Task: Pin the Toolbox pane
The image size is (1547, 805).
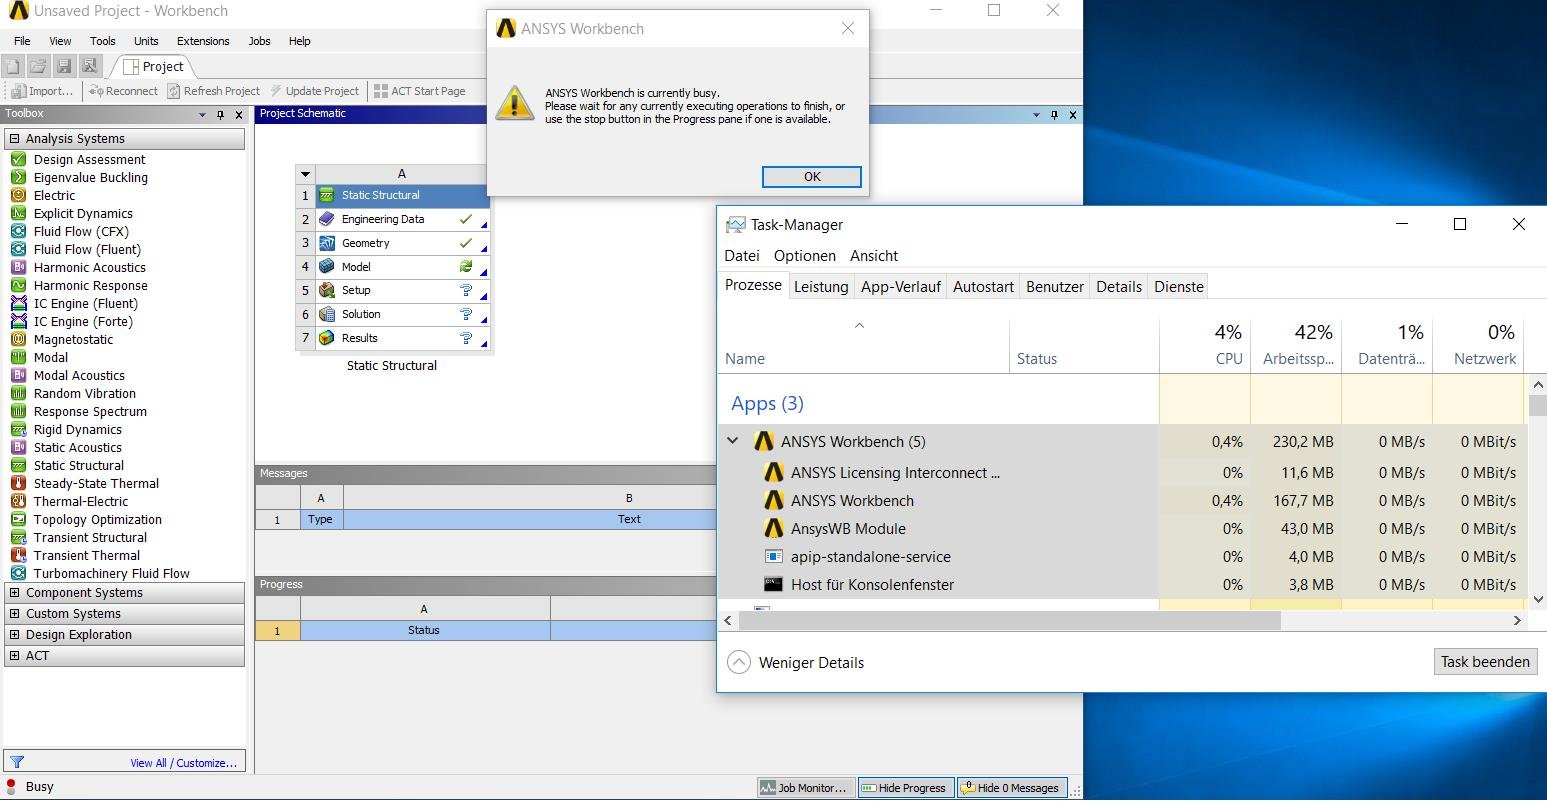Action: pyautogui.click(x=221, y=115)
